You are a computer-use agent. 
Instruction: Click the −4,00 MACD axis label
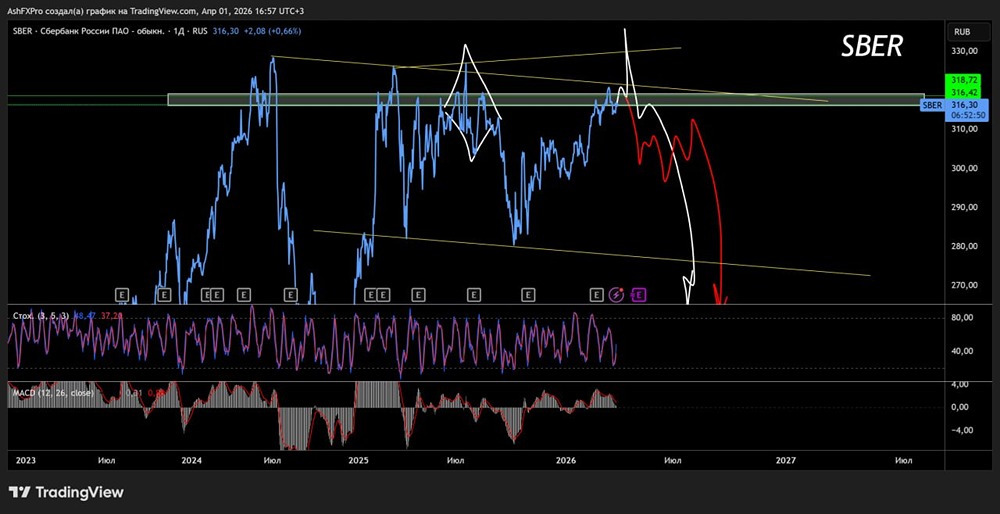(x=964, y=430)
